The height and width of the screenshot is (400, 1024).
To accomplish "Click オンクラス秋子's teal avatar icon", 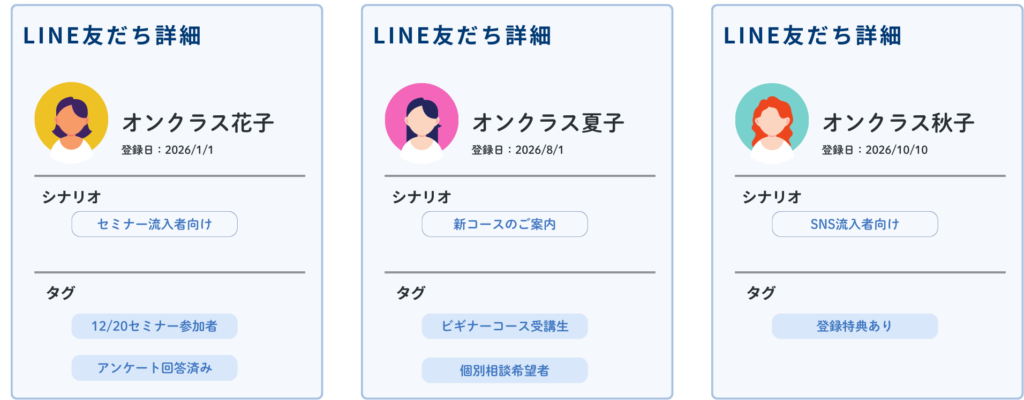I will point(771,120).
